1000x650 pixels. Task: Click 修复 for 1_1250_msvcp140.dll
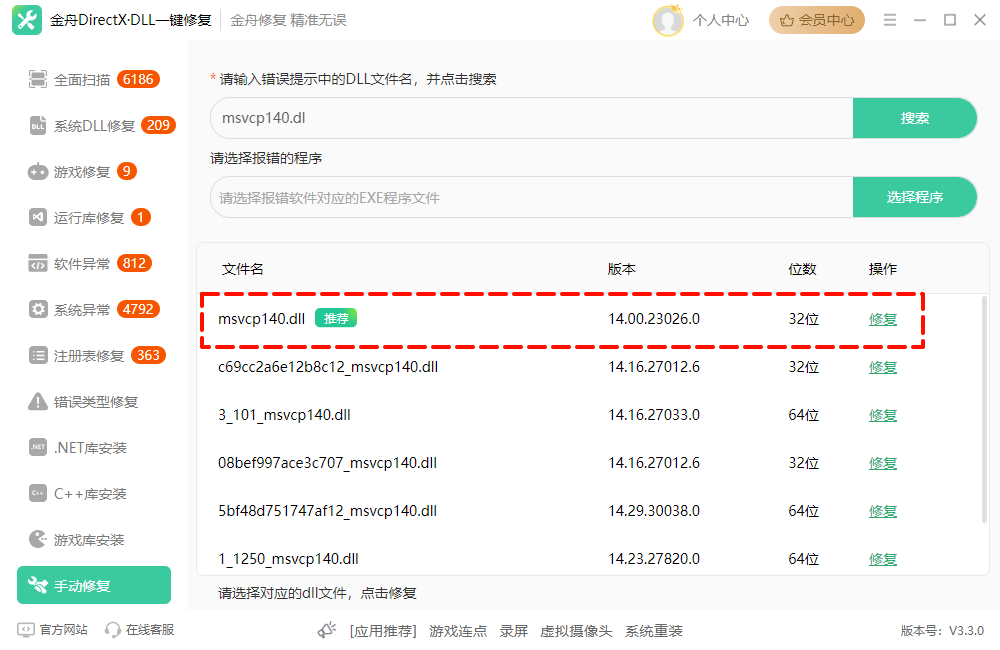pyautogui.click(x=883, y=559)
